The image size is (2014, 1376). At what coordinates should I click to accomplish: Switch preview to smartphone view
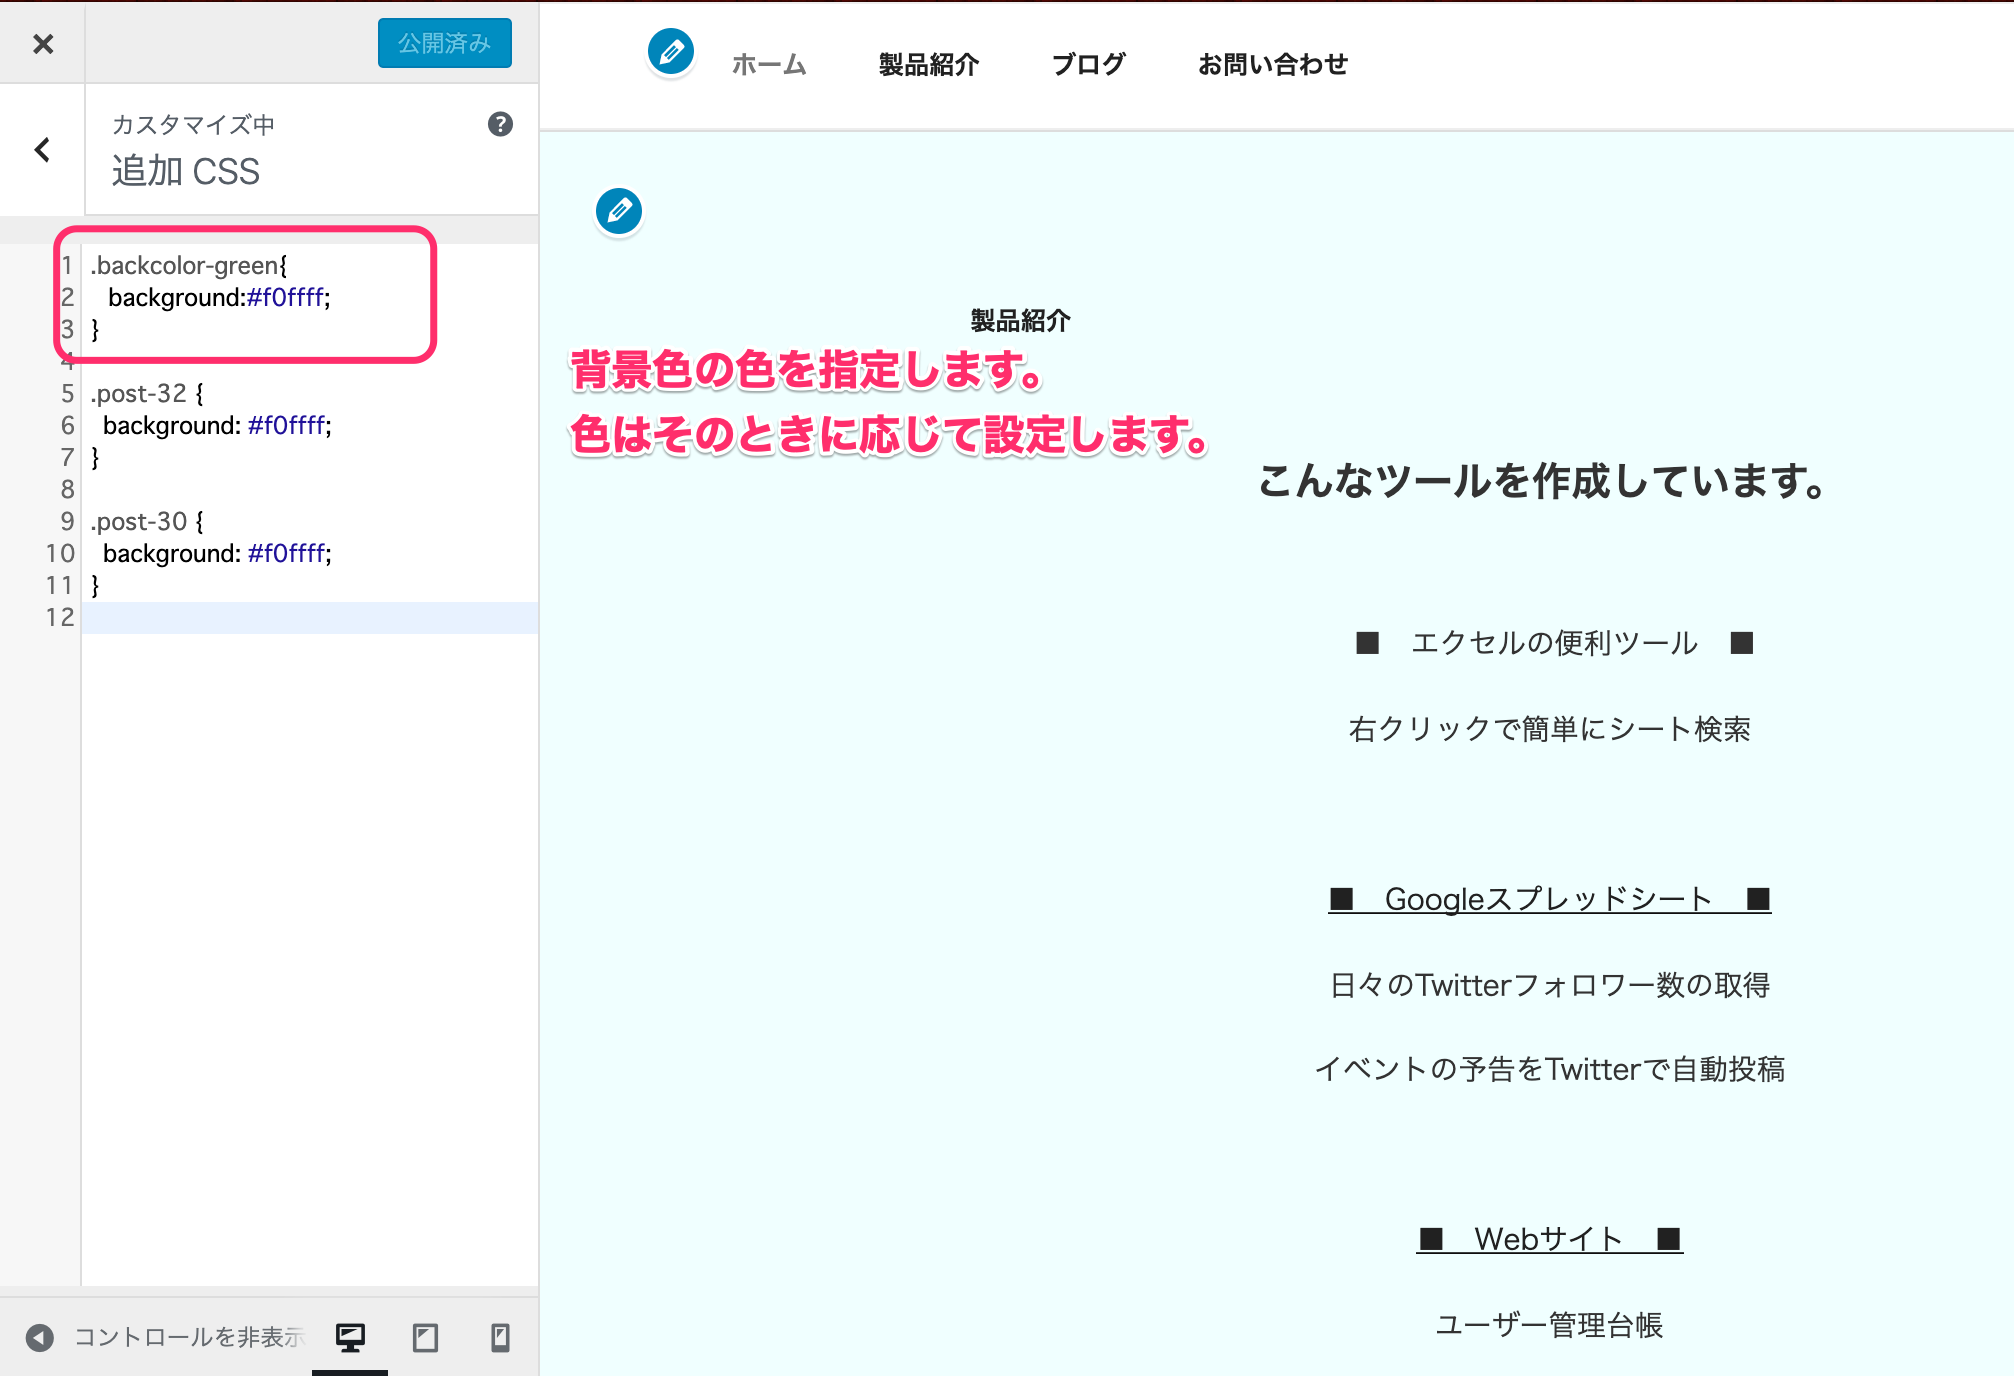pyautogui.click(x=500, y=1335)
